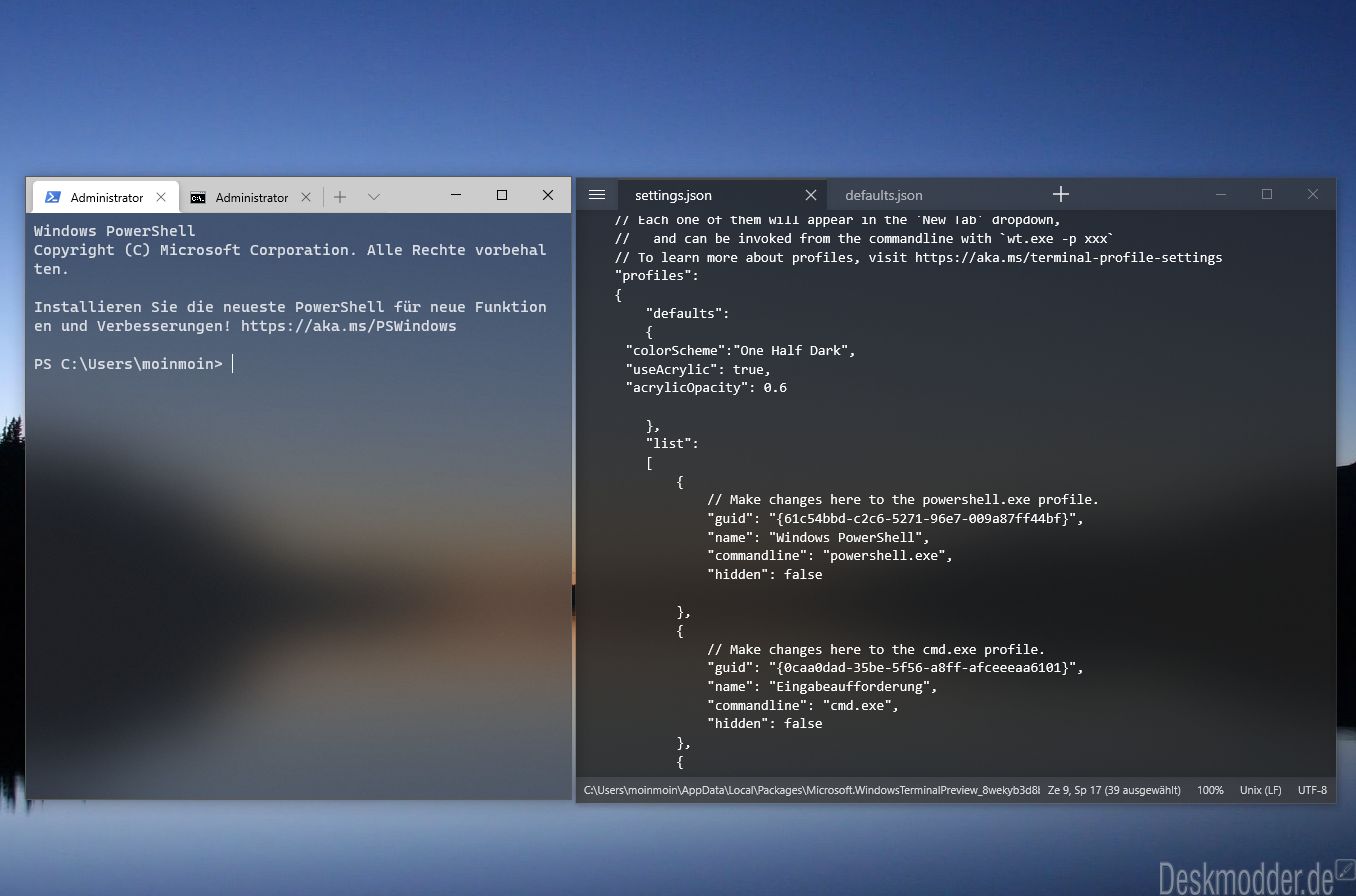Click the 'Ze 9, Sp 17' line indicator

1114,790
